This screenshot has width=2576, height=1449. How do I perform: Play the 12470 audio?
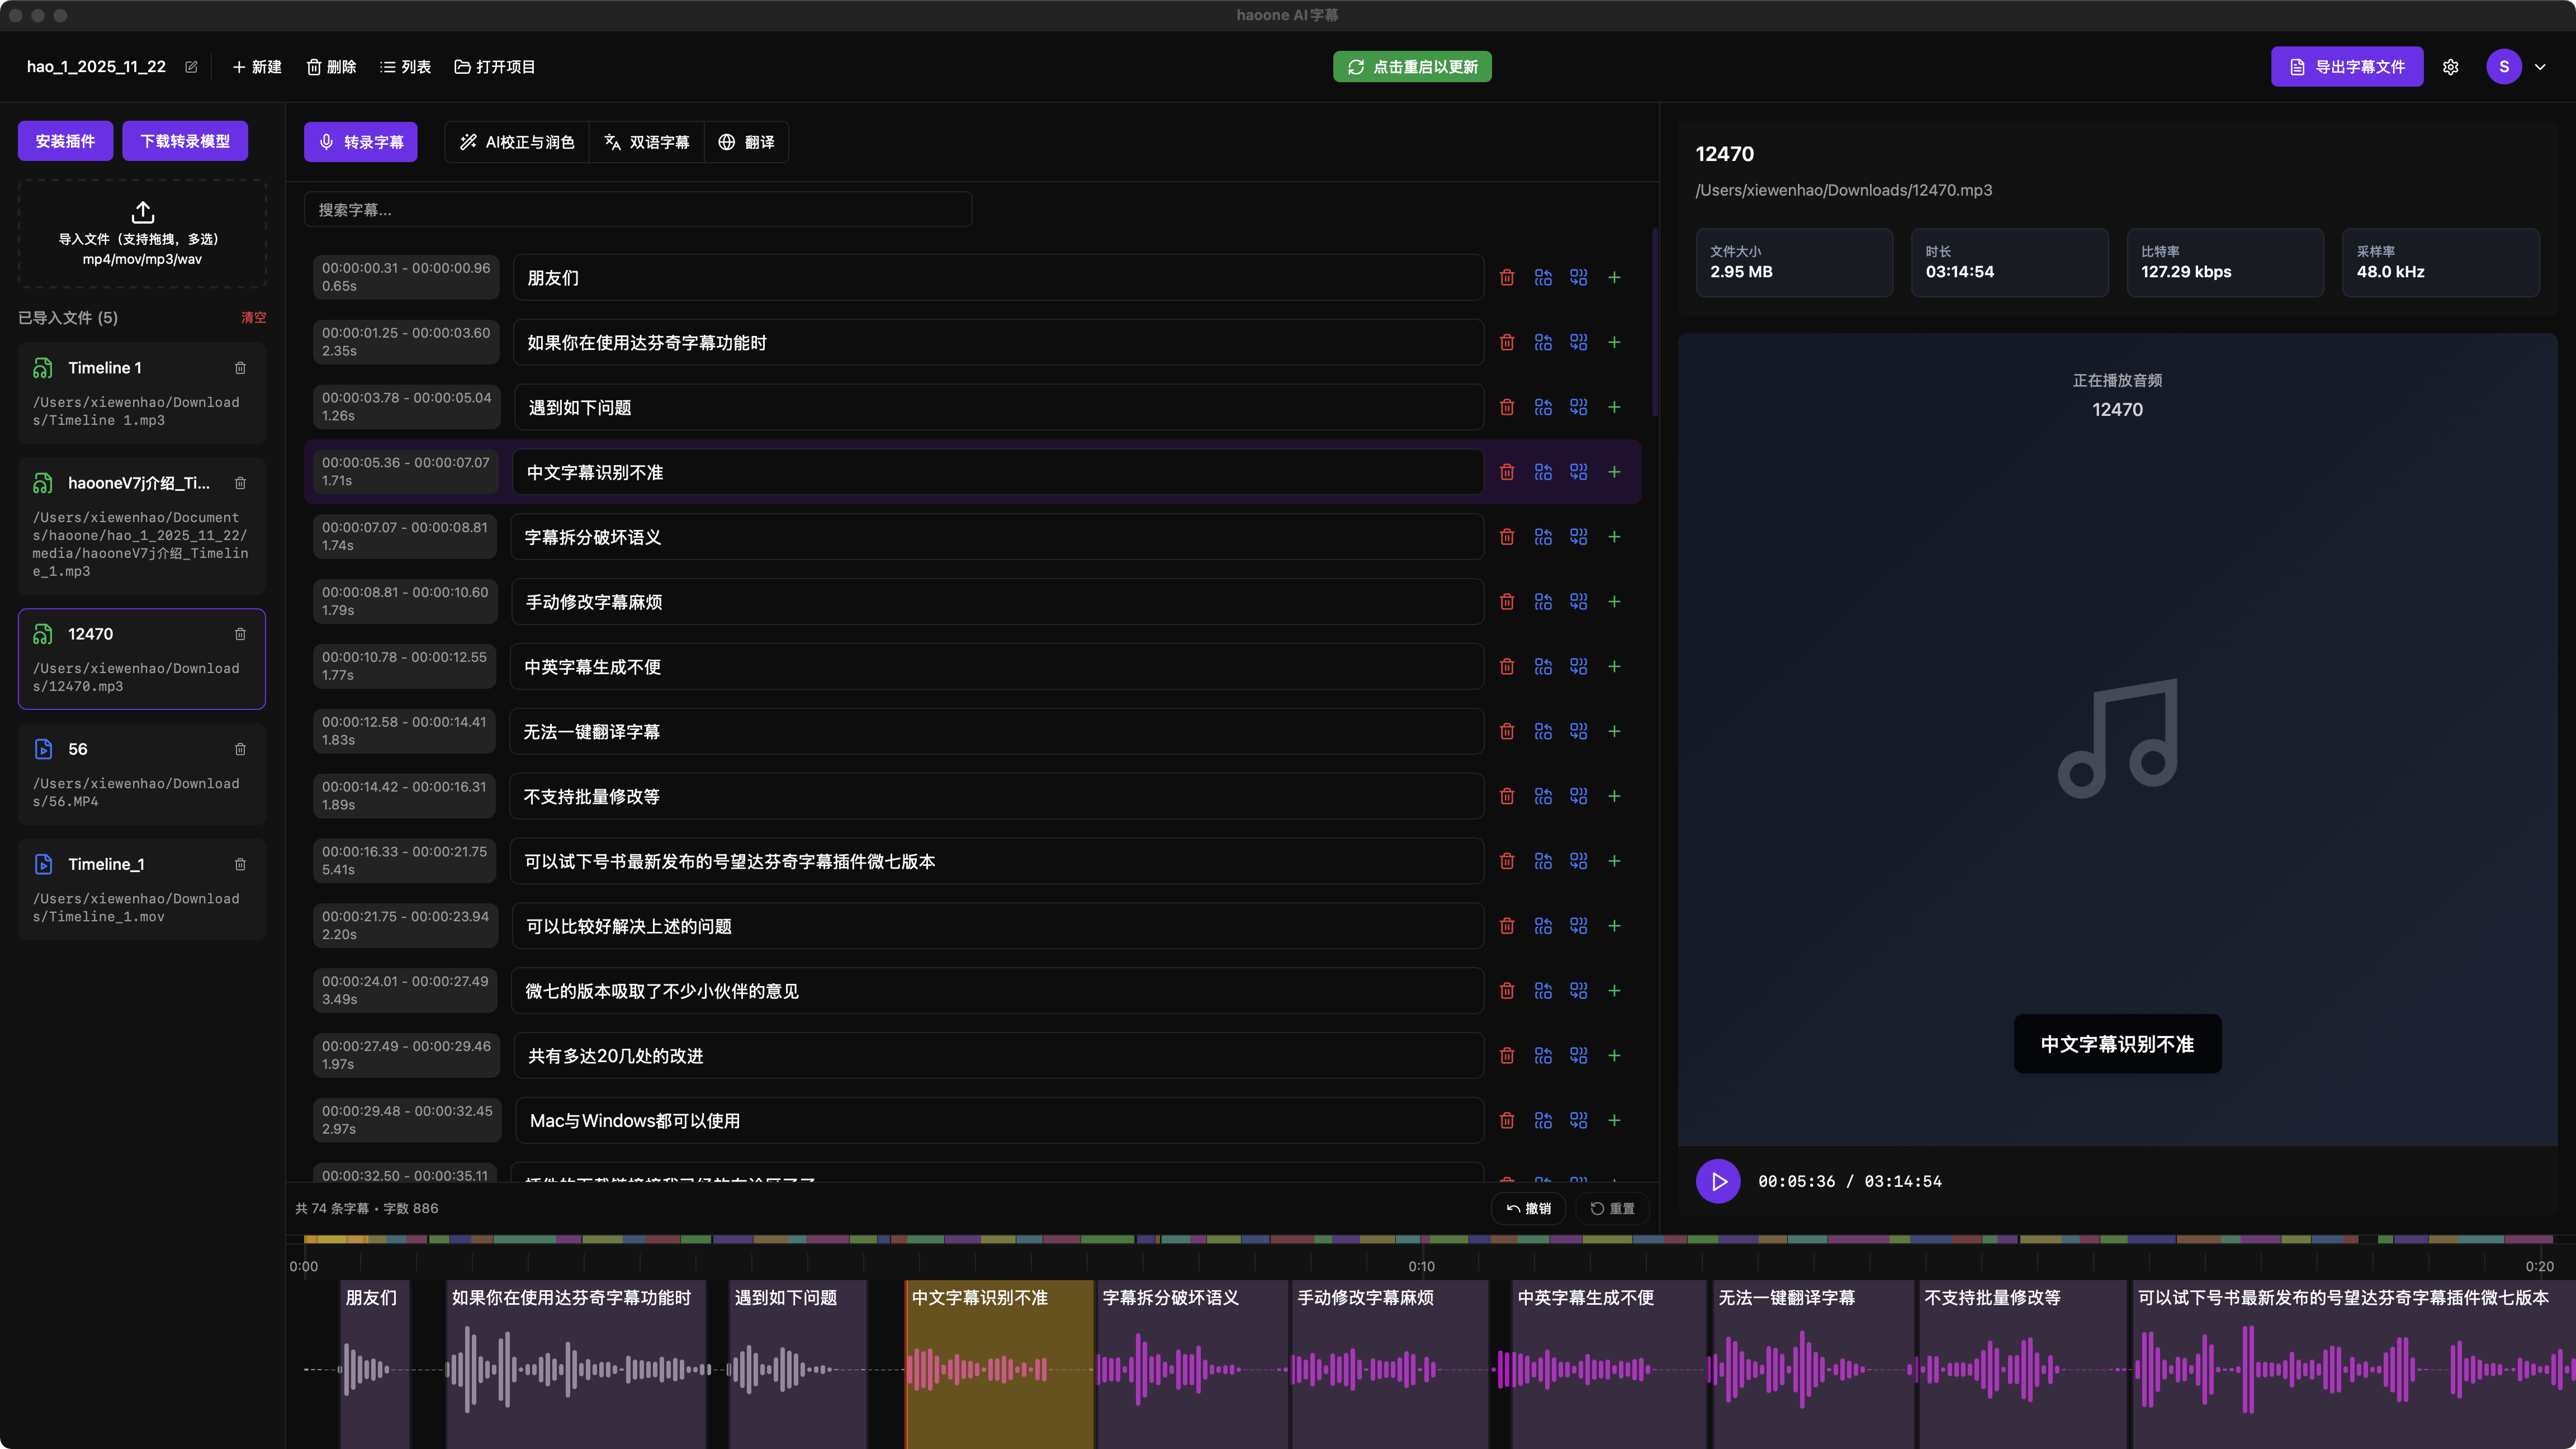tap(1718, 1181)
